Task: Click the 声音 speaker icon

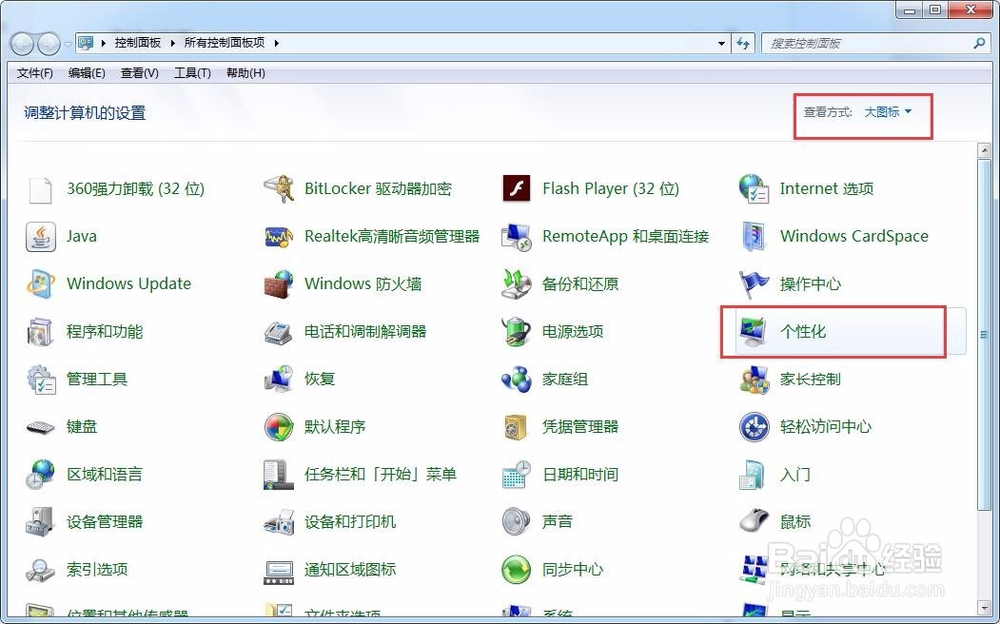Action: point(516,522)
